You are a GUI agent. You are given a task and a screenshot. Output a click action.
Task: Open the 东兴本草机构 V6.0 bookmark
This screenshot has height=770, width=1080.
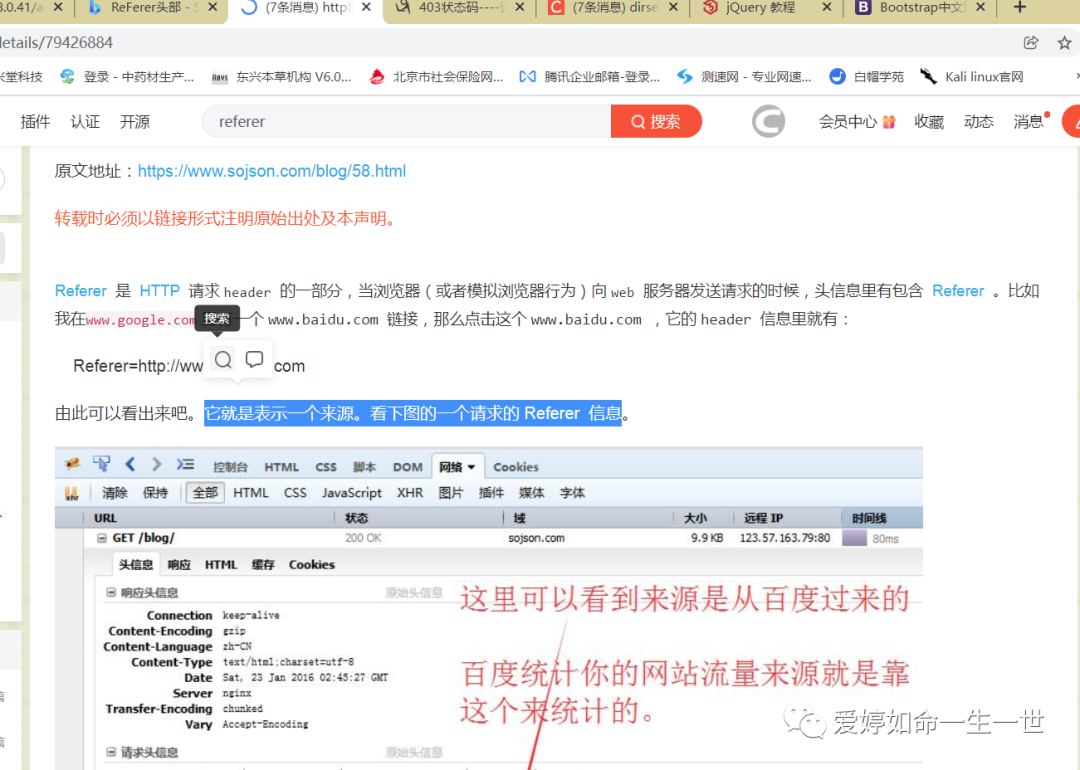click(x=282, y=76)
